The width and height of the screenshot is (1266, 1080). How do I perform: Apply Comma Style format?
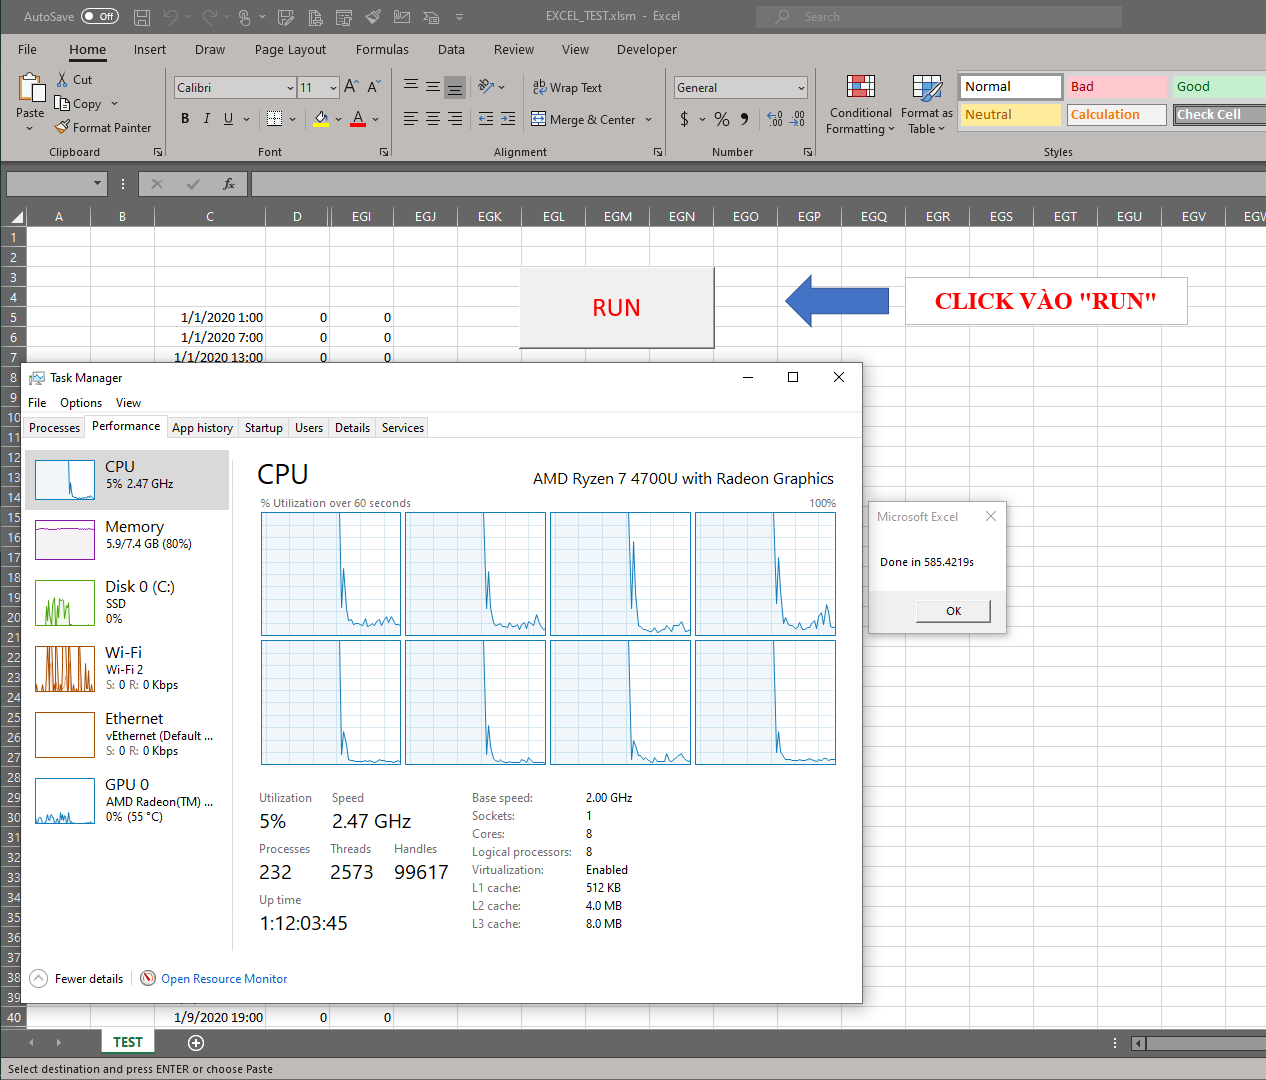(745, 118)
